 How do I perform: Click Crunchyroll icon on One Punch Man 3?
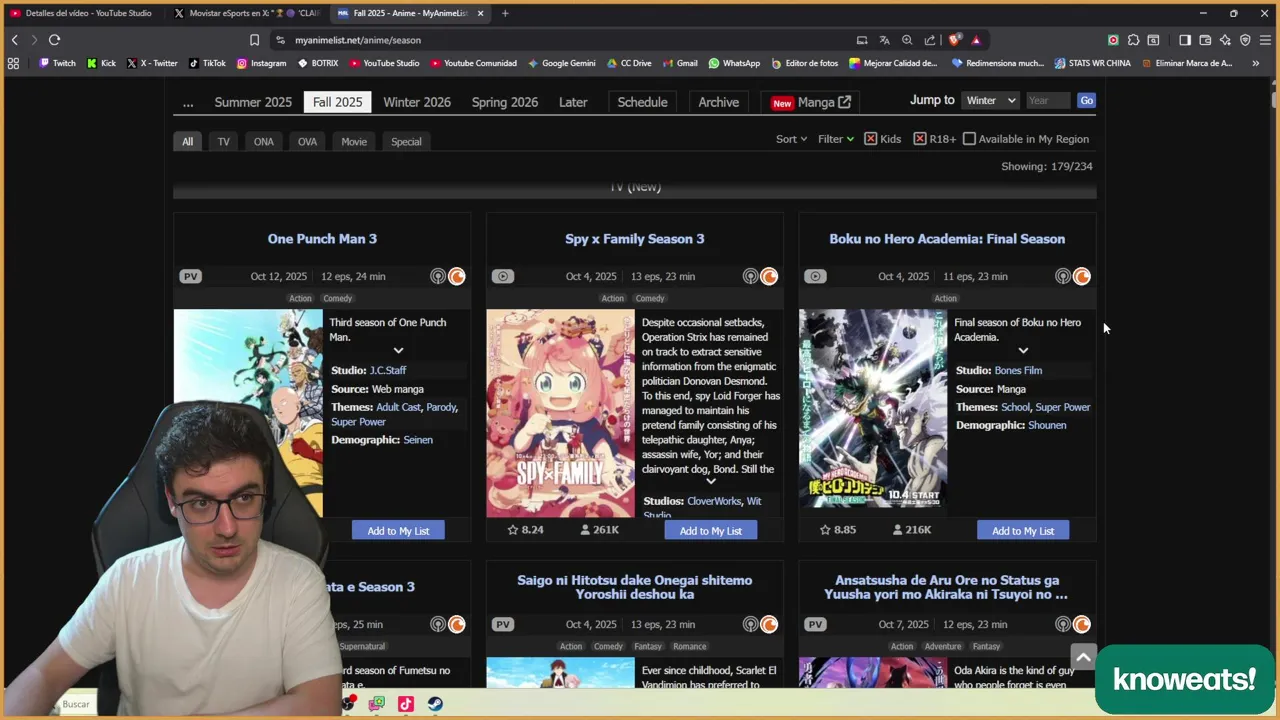click(457, 277)
